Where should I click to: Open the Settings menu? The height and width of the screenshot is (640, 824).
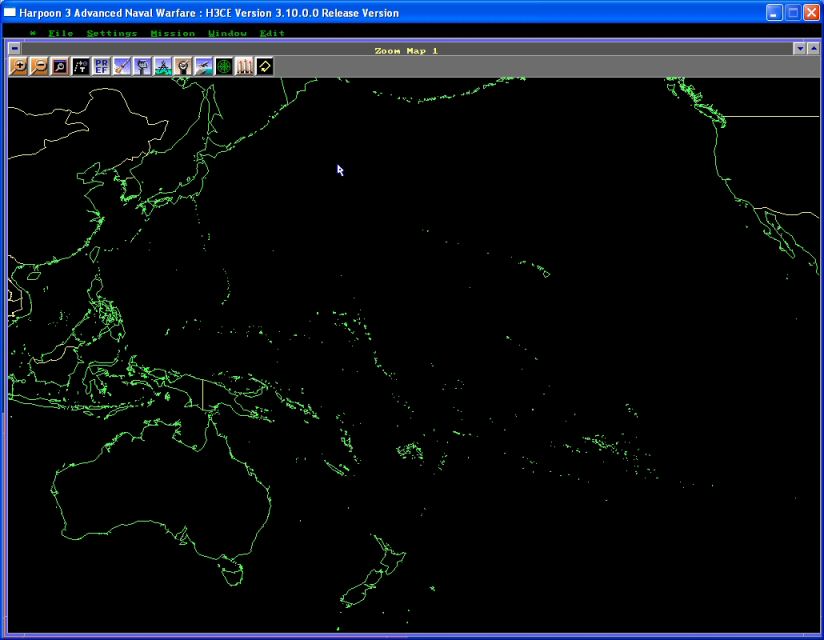111,33
